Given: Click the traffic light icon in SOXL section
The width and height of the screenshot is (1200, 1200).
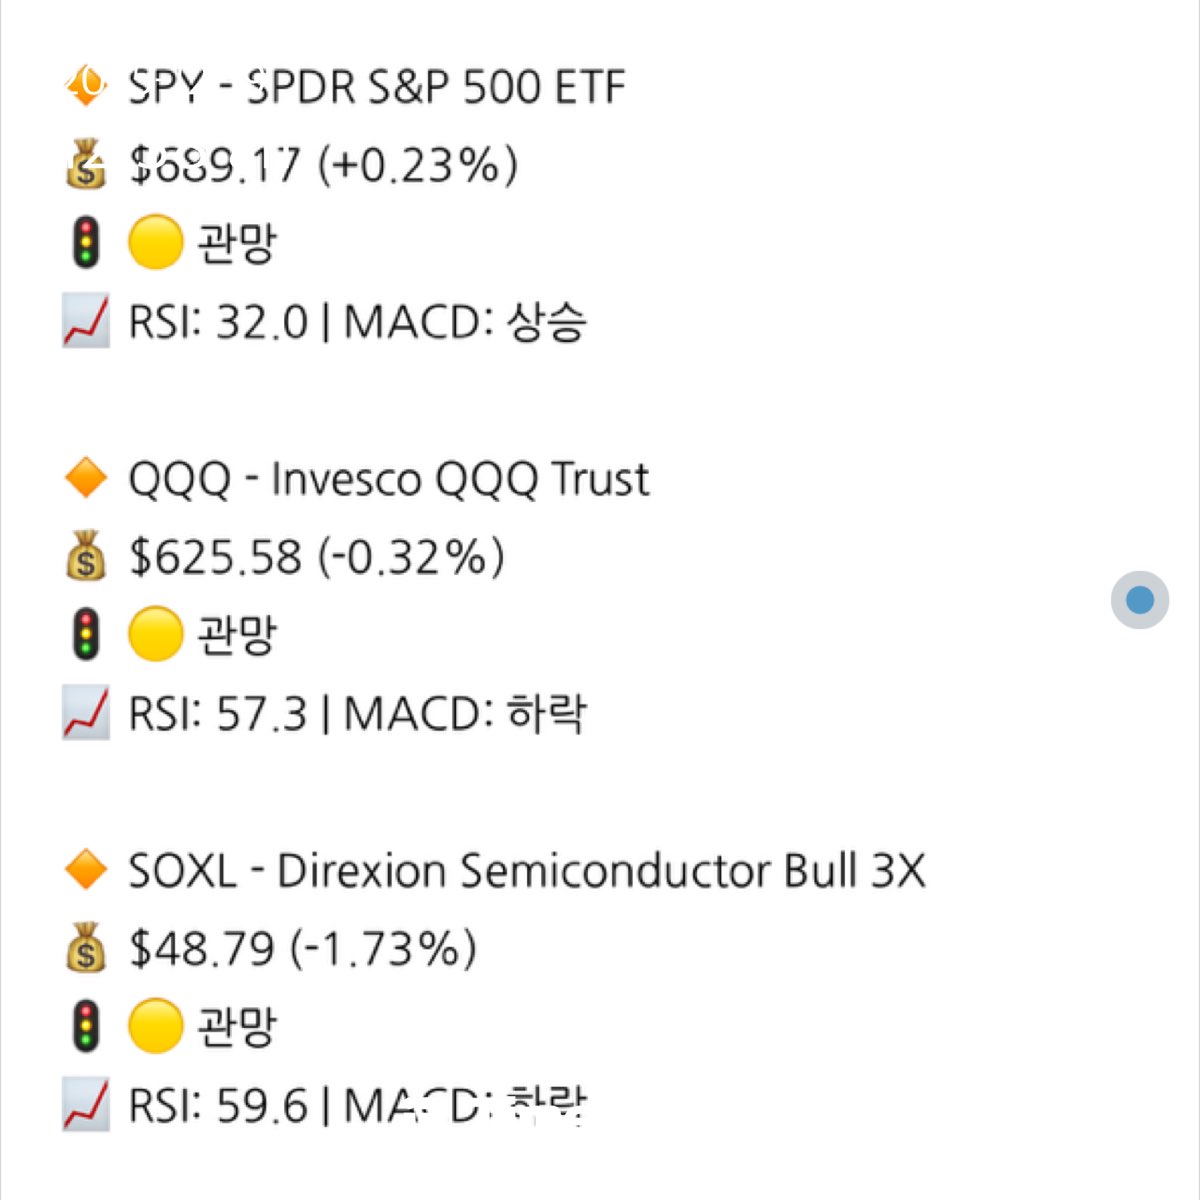Looking at the screenshot, I should click(87, 1027).
